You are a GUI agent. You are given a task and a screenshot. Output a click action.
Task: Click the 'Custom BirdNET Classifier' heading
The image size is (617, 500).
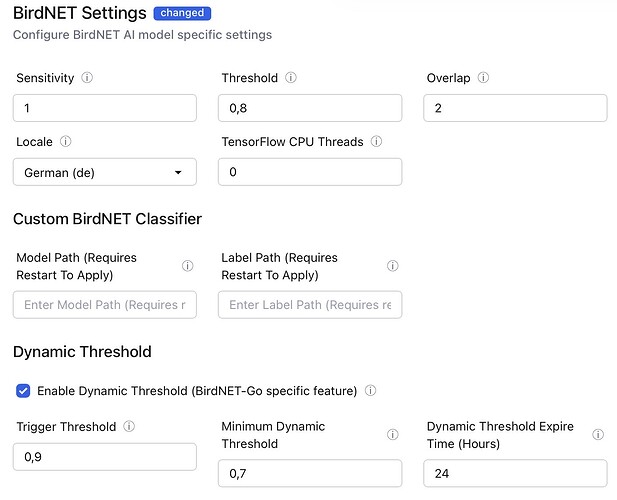click(107, 219)
